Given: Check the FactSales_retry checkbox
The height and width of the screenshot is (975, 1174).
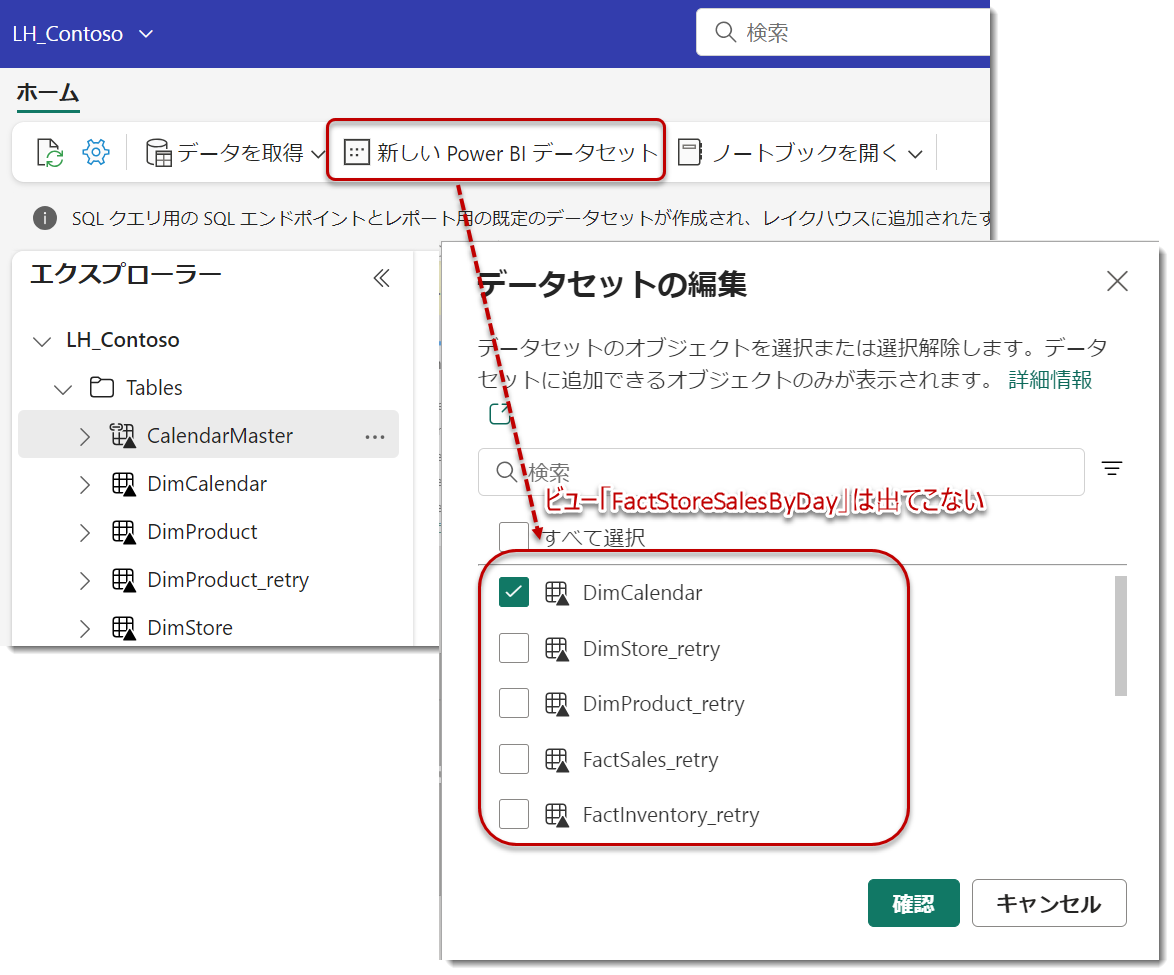Looking at the screenshot, I should tap(514, 759).
